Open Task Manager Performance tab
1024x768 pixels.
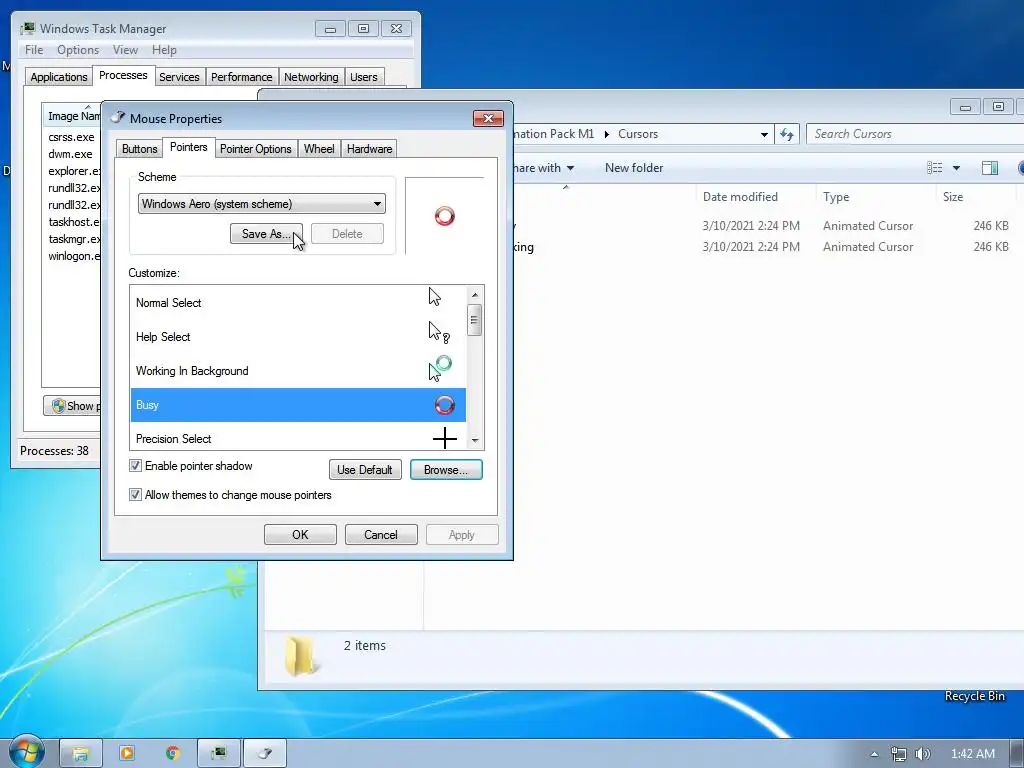click(x=241, y=77)
